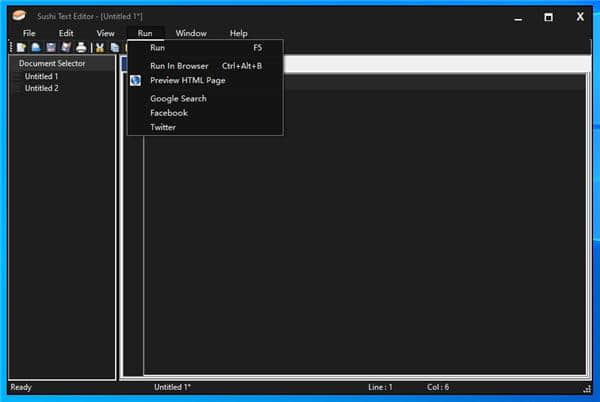Viewport: 600px width, 402px height.
Task: Click the Print toolbar icon
Action: coord(81,48)
